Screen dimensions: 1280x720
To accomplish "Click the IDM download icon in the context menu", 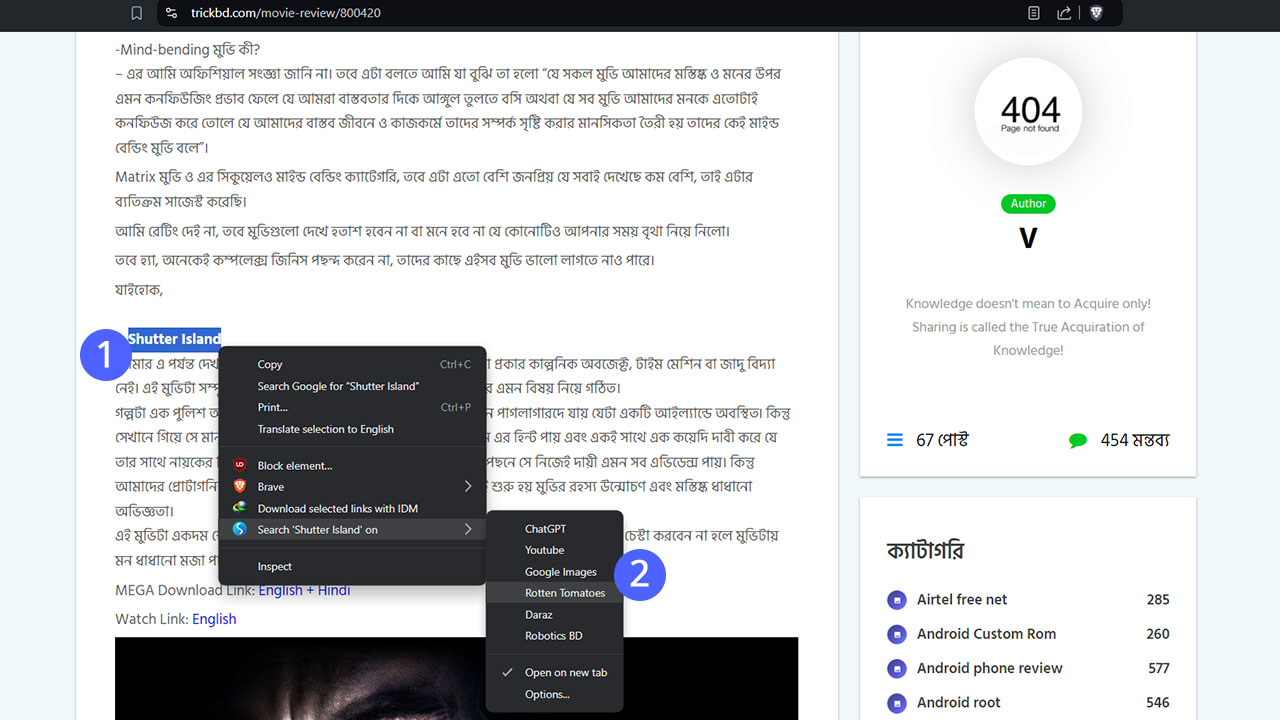I will tap(240, 508).
